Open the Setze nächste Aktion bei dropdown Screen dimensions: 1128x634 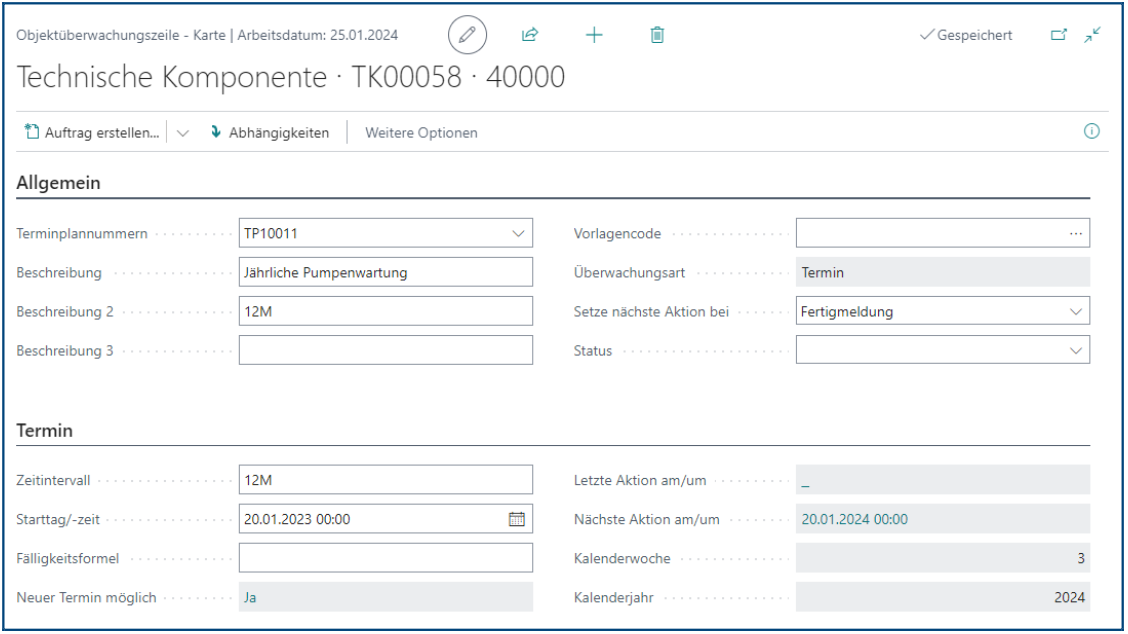tap(1075, 312)
